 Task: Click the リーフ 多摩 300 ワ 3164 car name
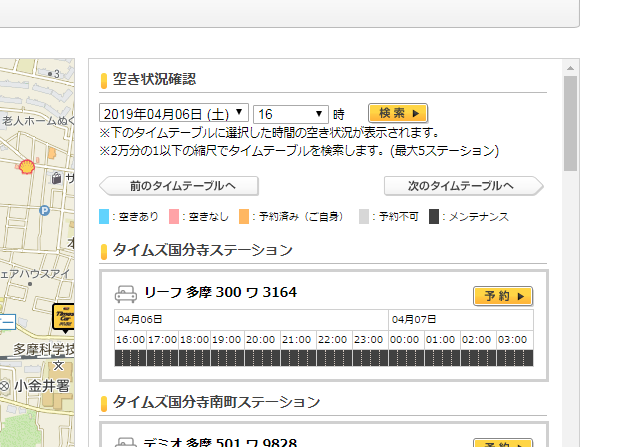220,292
